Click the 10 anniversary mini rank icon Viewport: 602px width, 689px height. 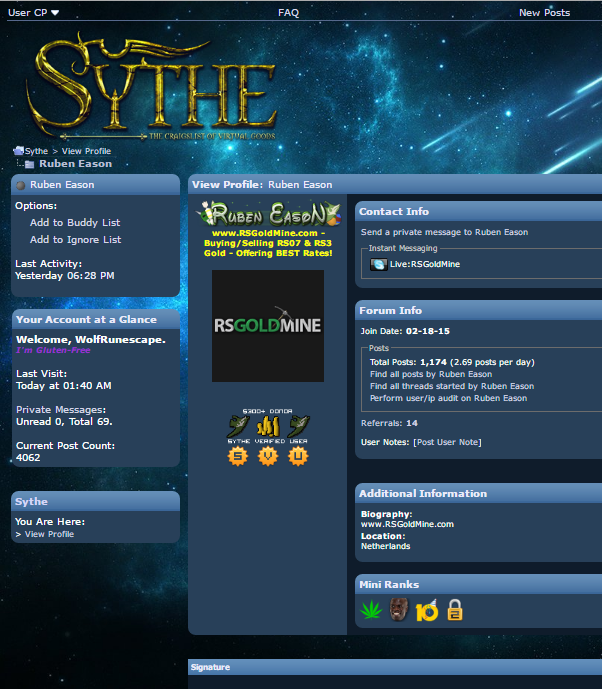click(x=427, y=610)
